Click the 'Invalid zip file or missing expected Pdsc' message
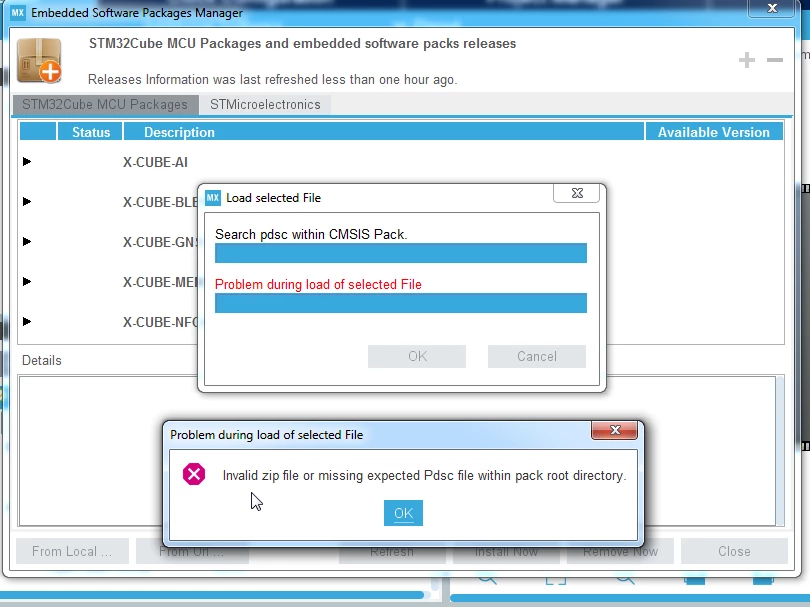 pos(424,475)
